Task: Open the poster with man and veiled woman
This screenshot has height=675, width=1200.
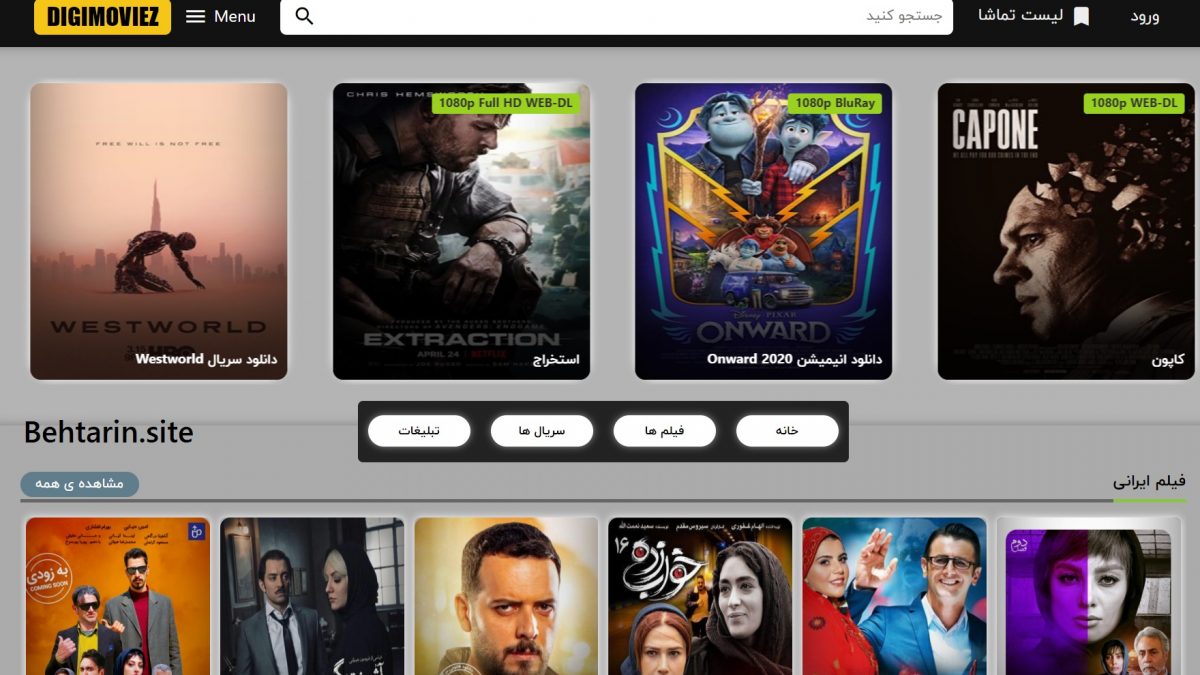Action: [312, 596]
